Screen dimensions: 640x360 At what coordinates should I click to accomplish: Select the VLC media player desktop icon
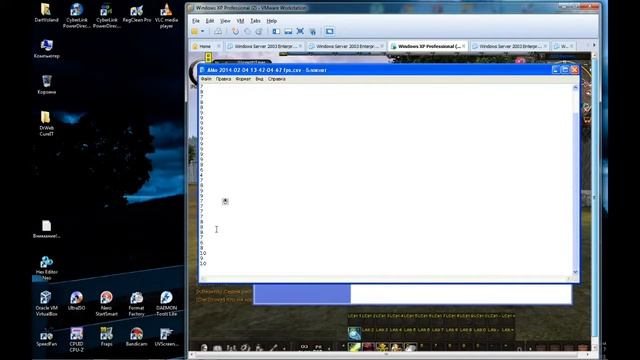[x=166, y=16]
